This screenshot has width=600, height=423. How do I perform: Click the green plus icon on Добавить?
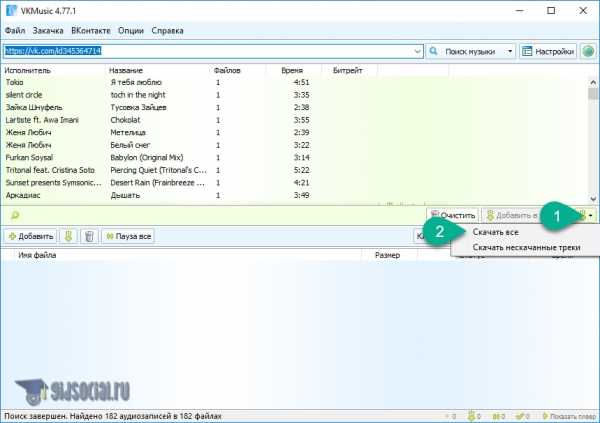[12, 237]
